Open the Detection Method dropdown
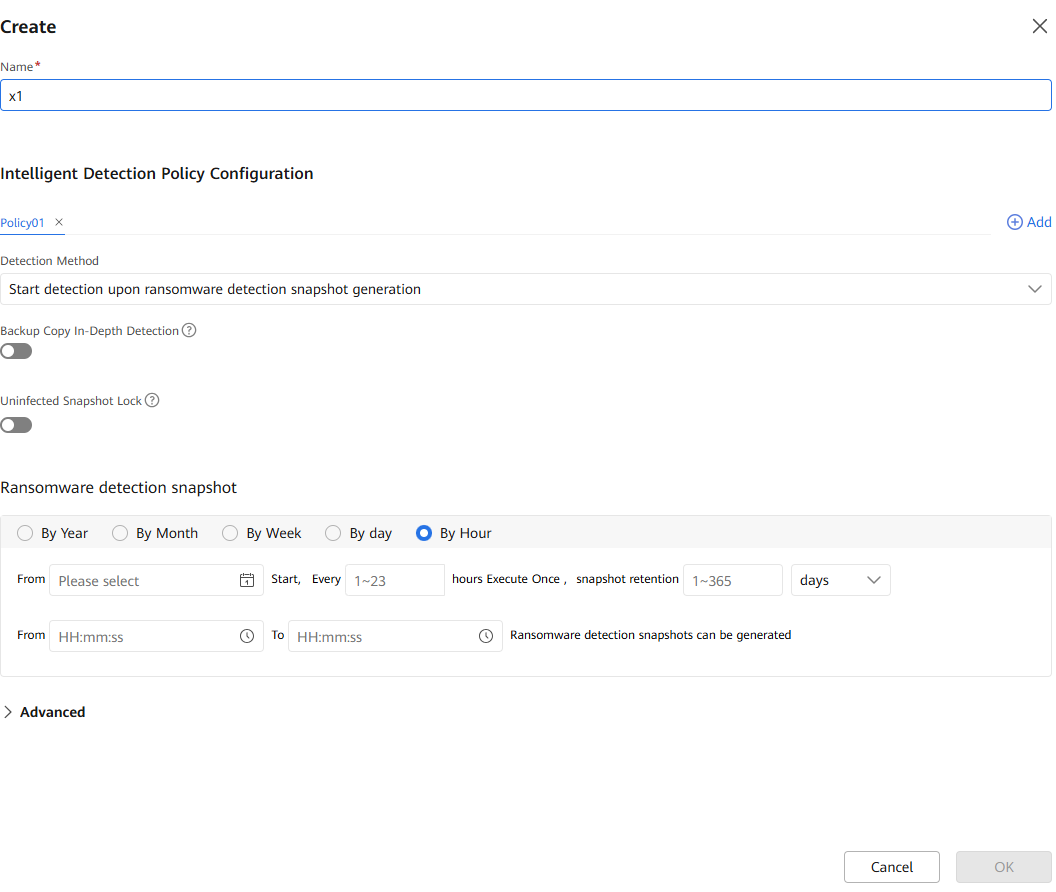This screenshot has width=1056, height=892. (525, 289)
